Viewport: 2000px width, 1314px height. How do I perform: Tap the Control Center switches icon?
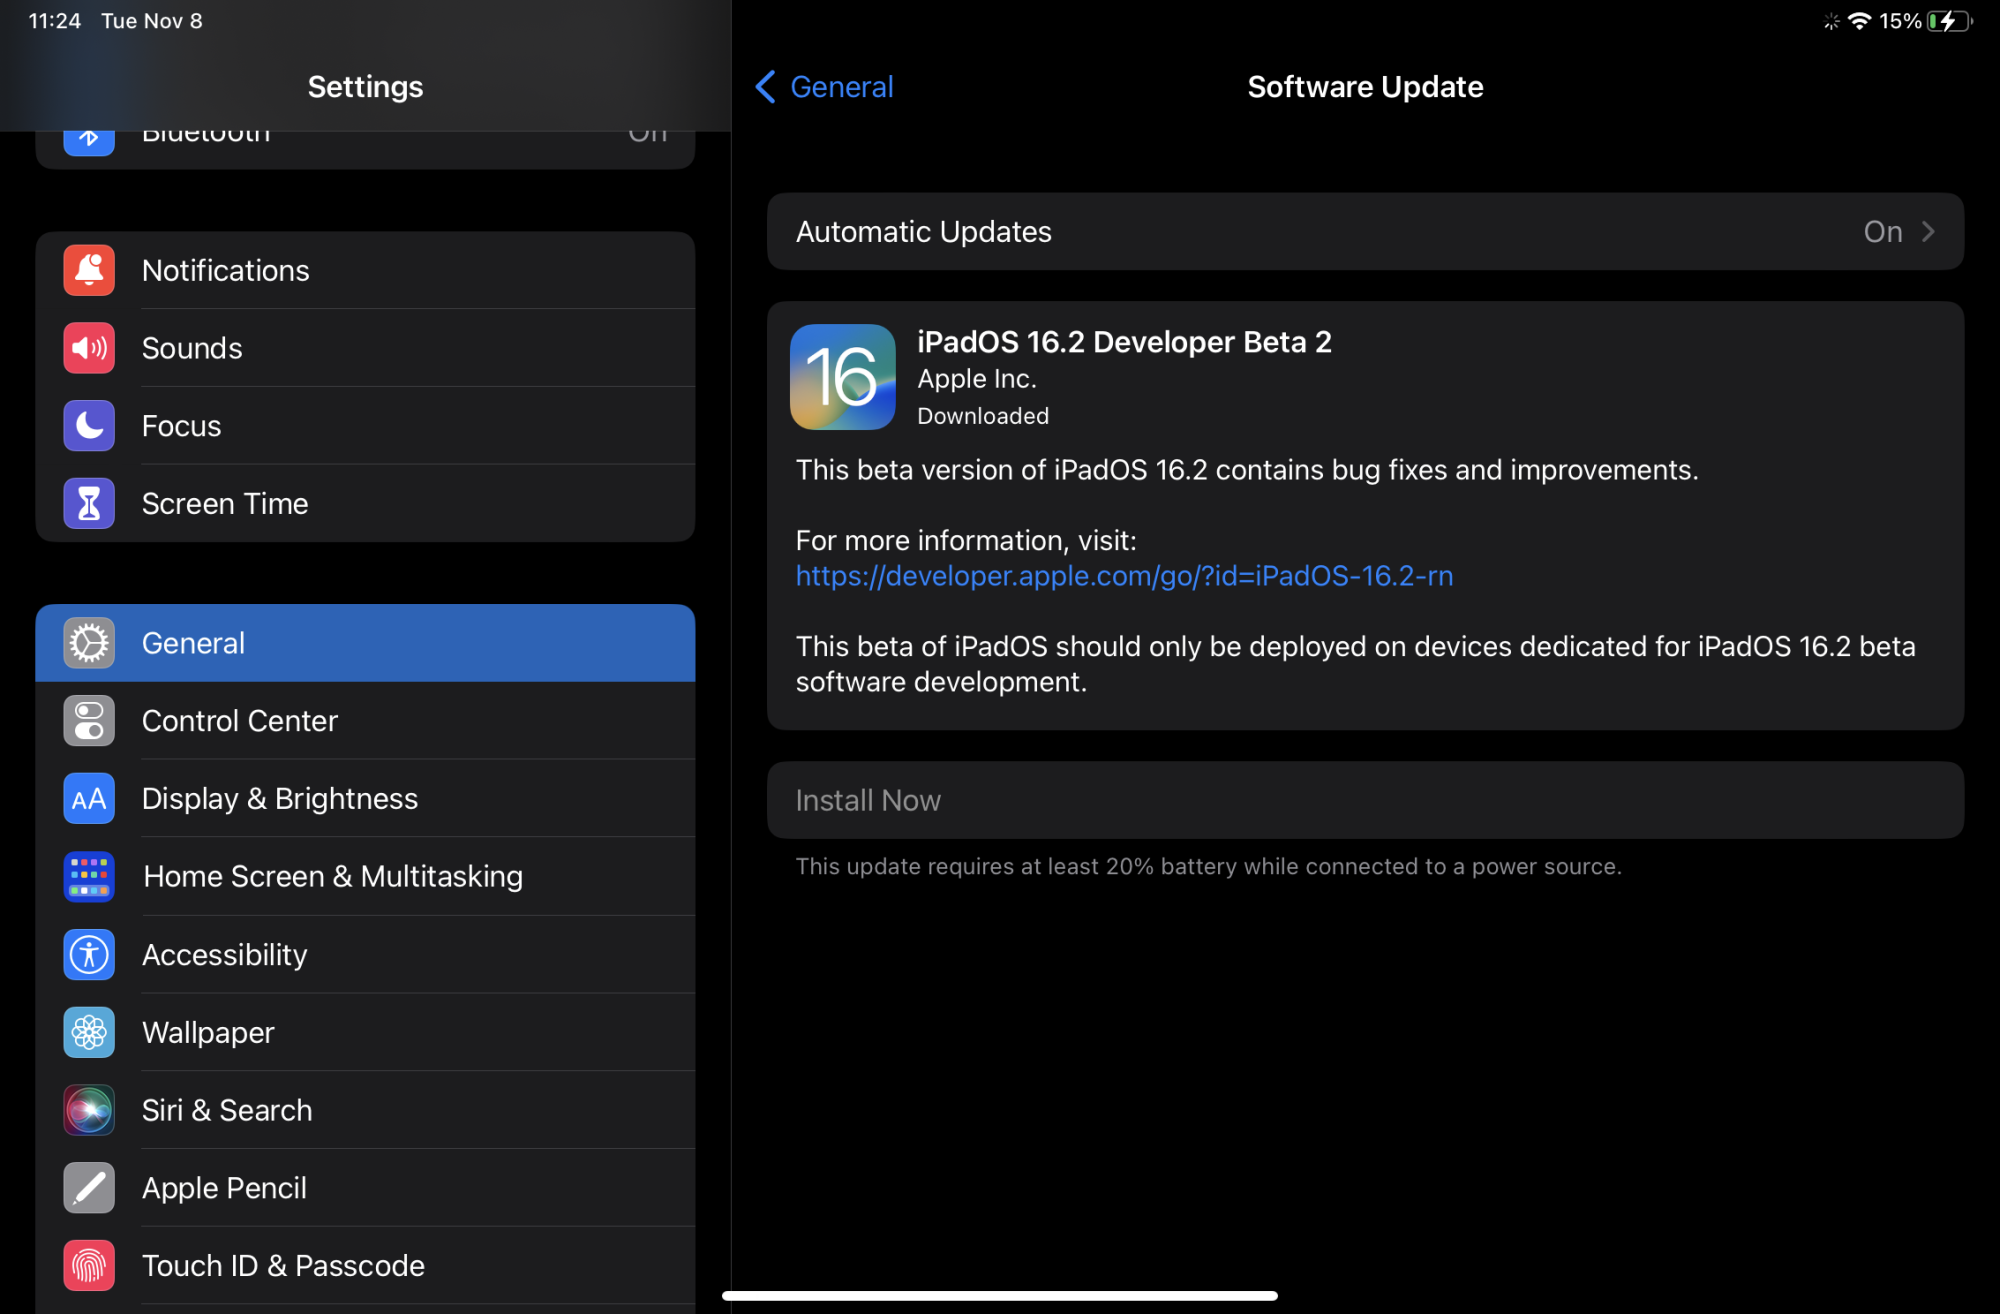pyautogui.click(x=89, y=721)
